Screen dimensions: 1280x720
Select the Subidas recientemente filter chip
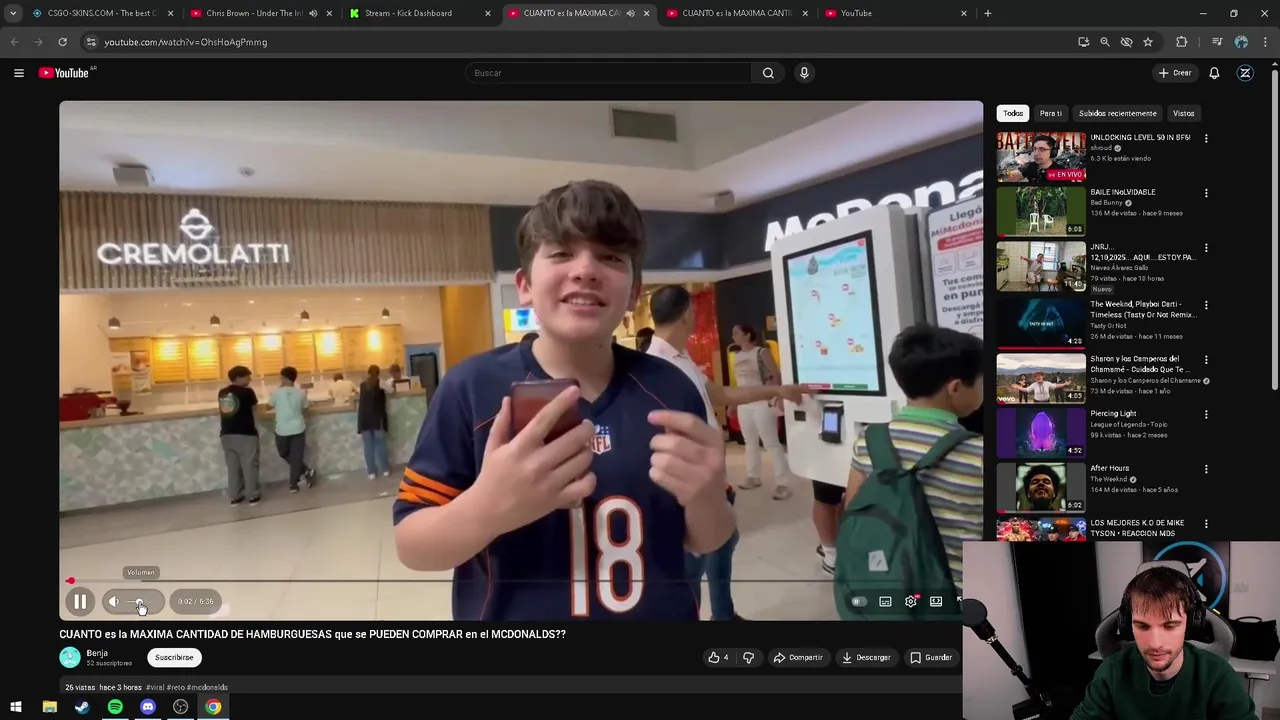tap(1117, 113)
